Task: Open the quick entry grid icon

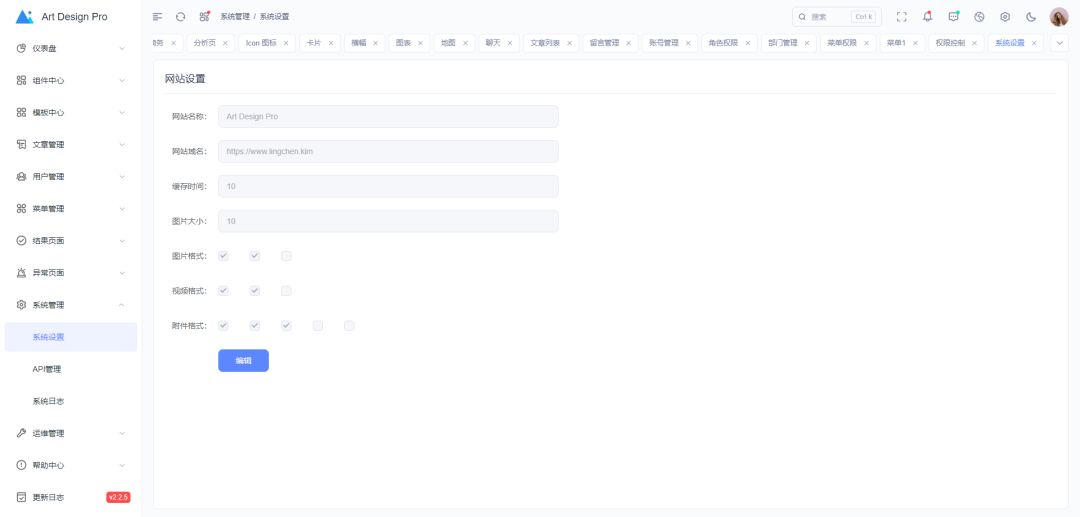Action: [204, 17]
